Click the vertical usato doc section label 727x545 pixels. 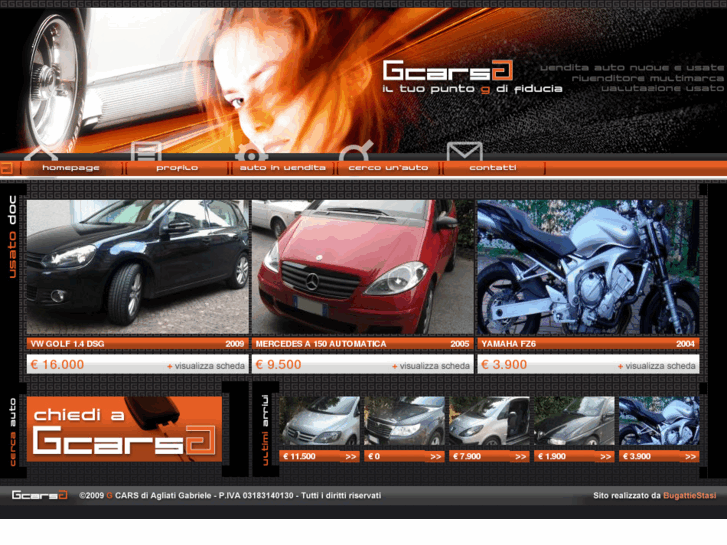[x=12, y=237]
